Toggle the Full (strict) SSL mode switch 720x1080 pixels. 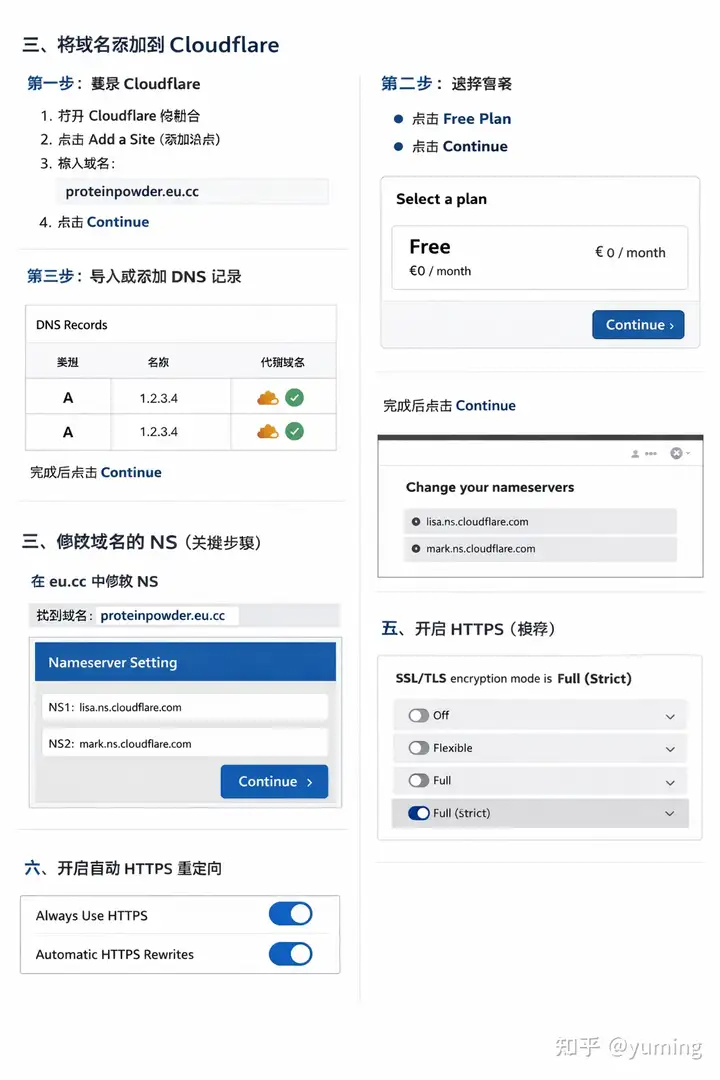418,813
